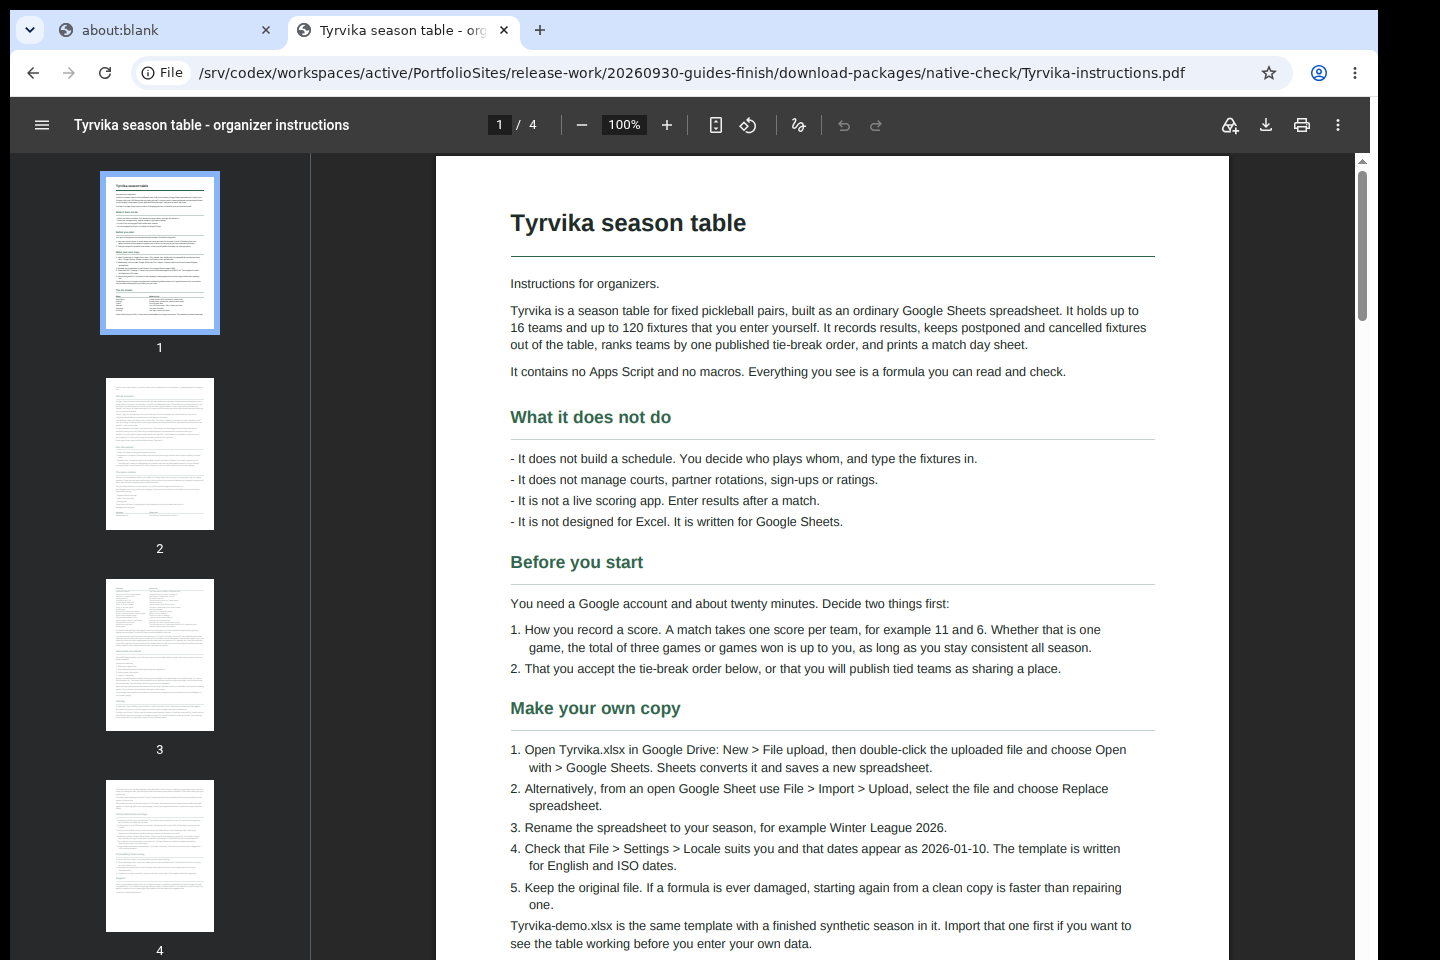Click the save to Drive icon
Screen dimensions: 1440x960
1230,125
